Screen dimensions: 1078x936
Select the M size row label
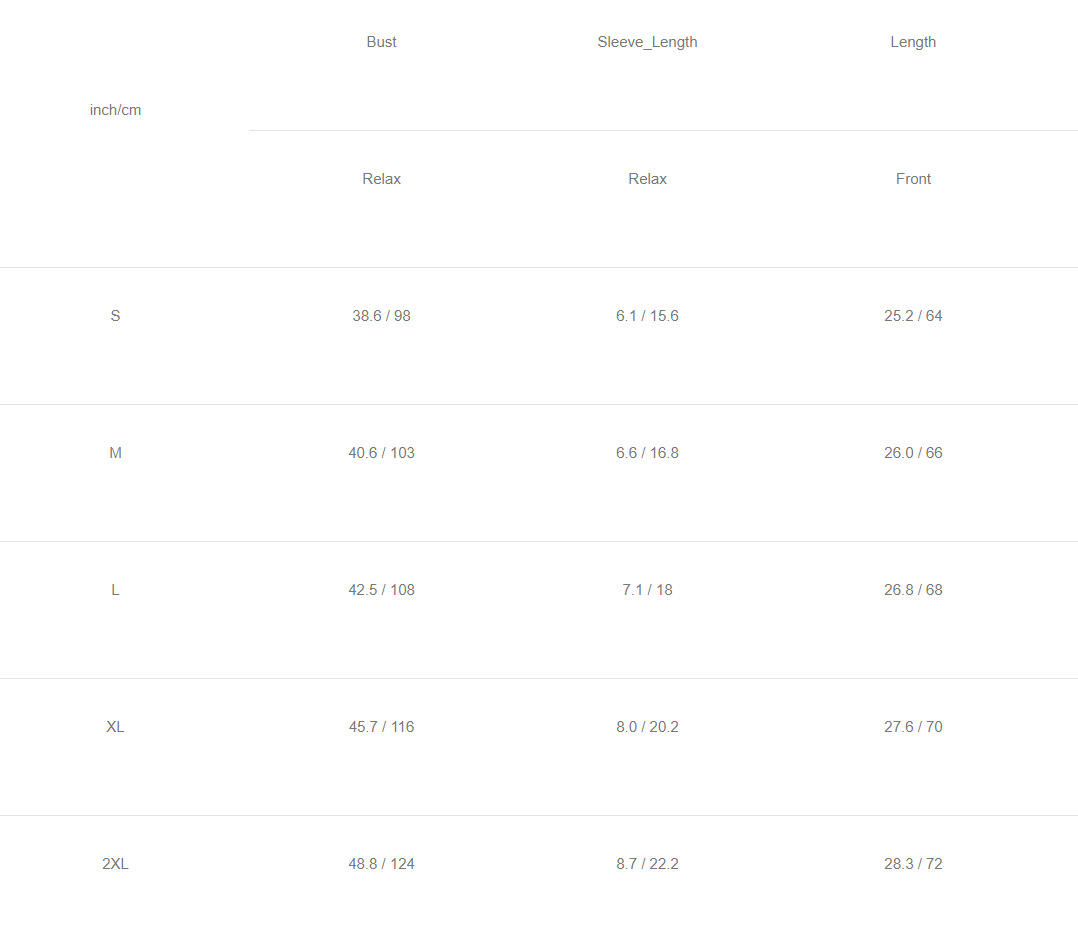point(116,453)
